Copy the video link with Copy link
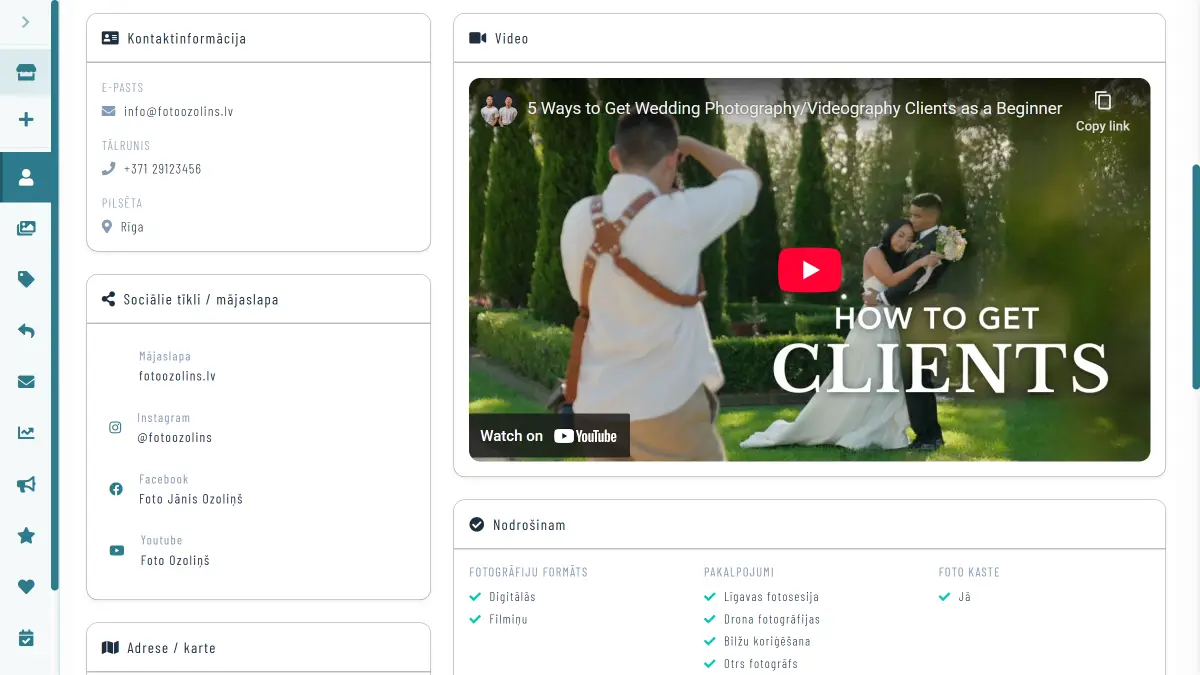 [1102, 112]
